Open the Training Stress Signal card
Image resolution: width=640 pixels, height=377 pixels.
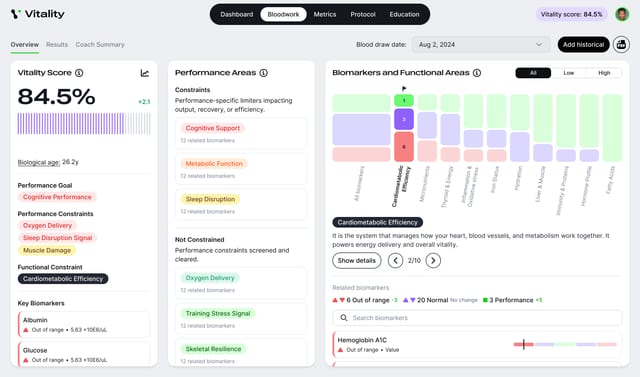point(241,319)
